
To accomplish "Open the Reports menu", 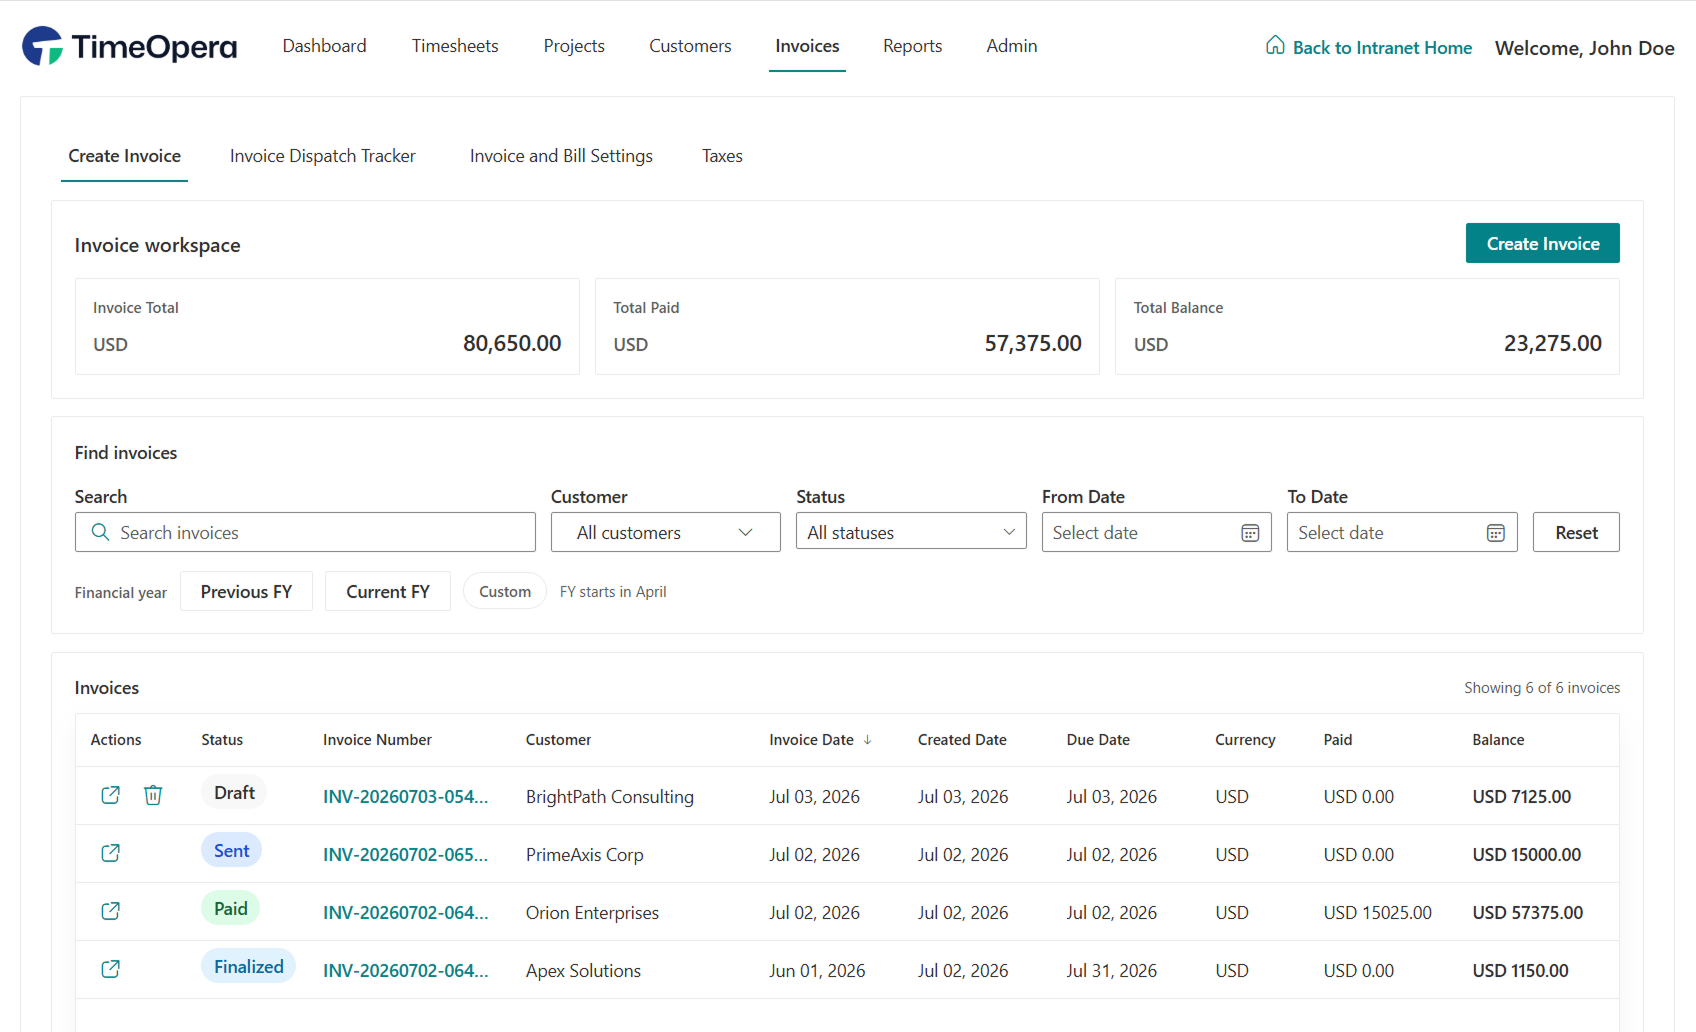I will point(912,46).
